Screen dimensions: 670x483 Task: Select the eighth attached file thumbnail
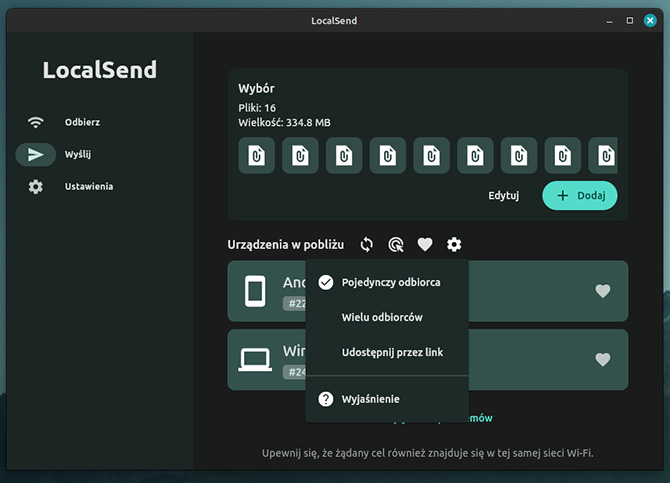coord(563,155)
